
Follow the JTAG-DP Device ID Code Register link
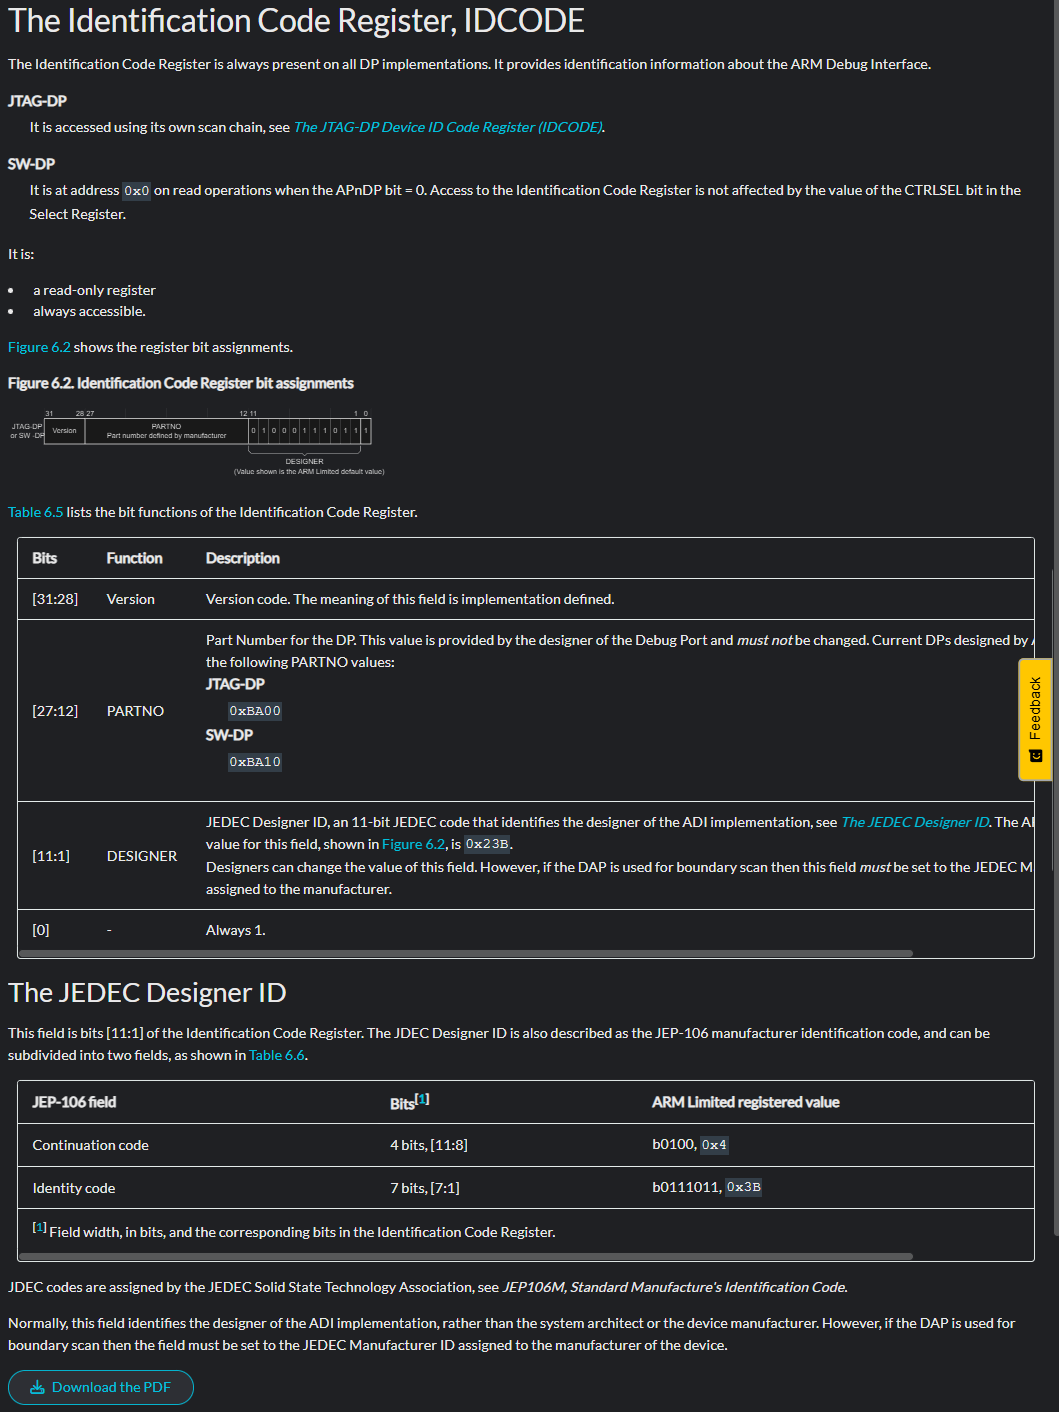pos(448,127)
